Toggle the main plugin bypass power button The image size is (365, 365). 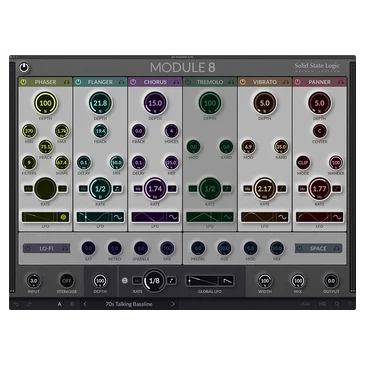pyautogui.click(x=24, y=68)
